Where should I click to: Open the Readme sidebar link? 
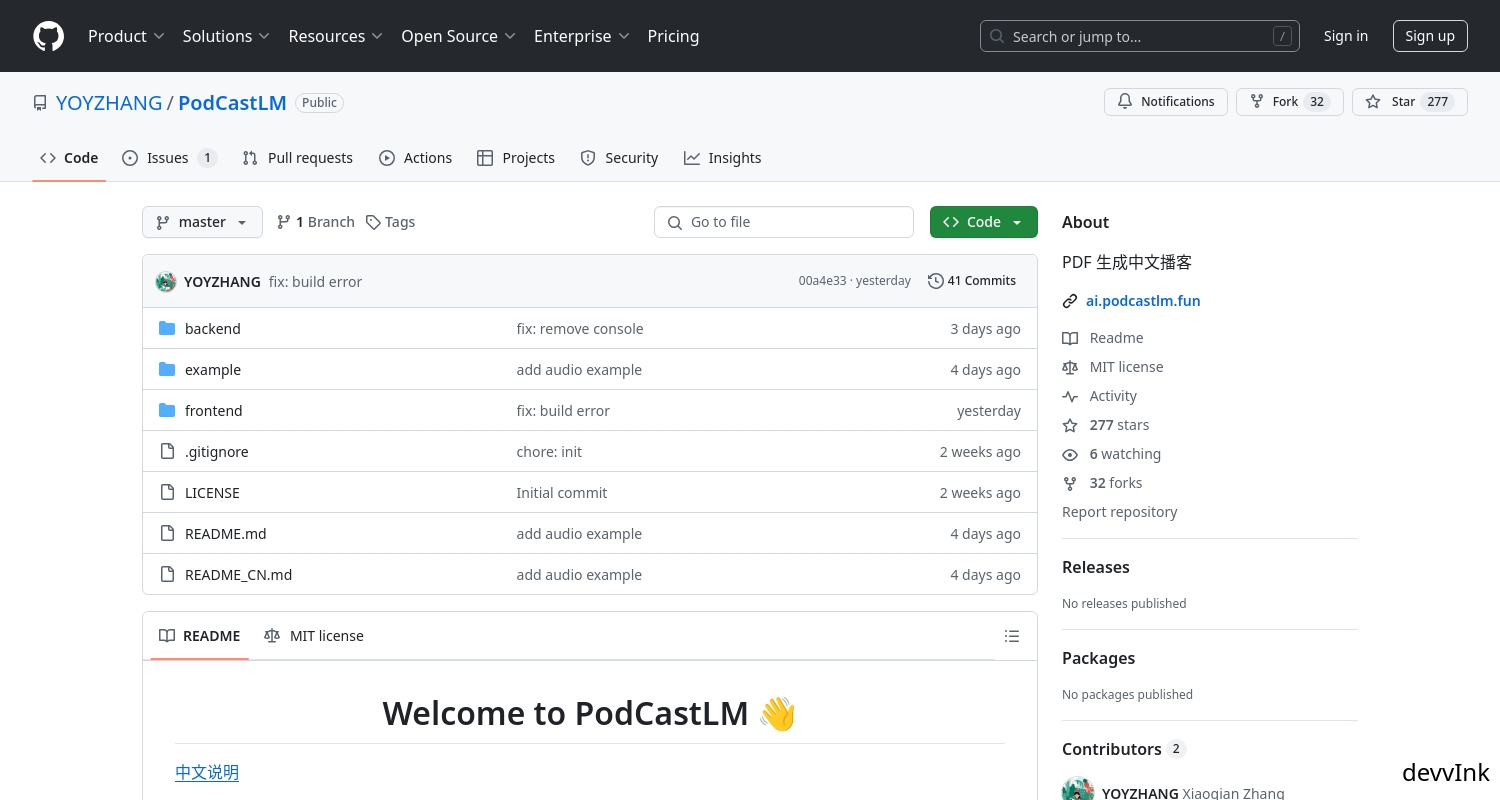tap(1103, 338)
